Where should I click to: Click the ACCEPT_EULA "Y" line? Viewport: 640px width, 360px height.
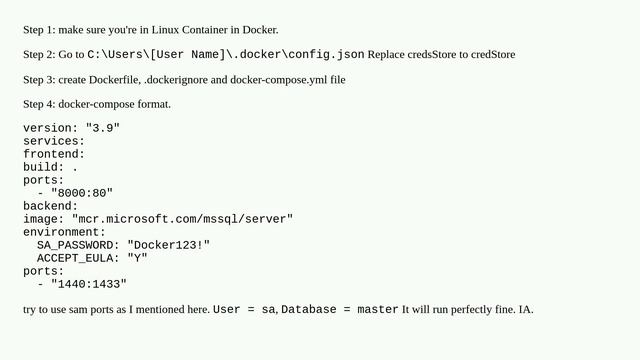pyautogui.click(x=92, y=258)
